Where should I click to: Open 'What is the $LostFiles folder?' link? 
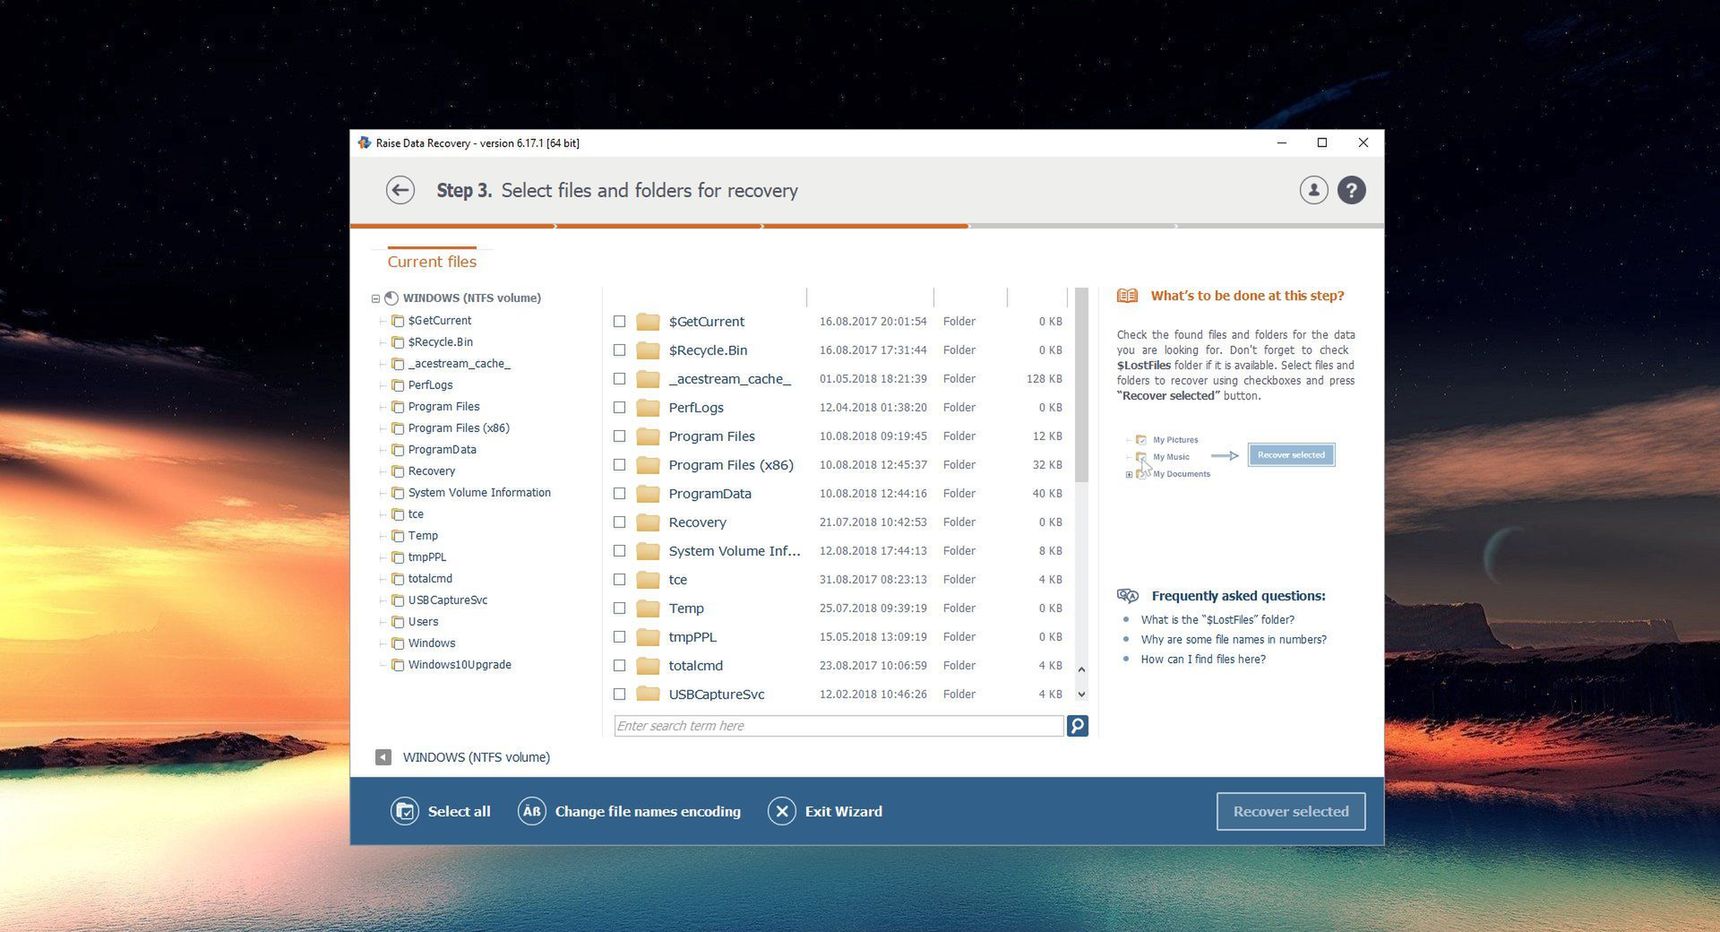coord(1217,620)
